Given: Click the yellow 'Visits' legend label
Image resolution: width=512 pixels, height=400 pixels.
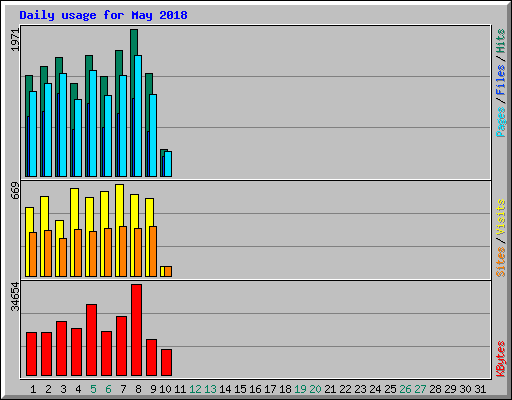Looking at the screenshot, I should 500,217.
